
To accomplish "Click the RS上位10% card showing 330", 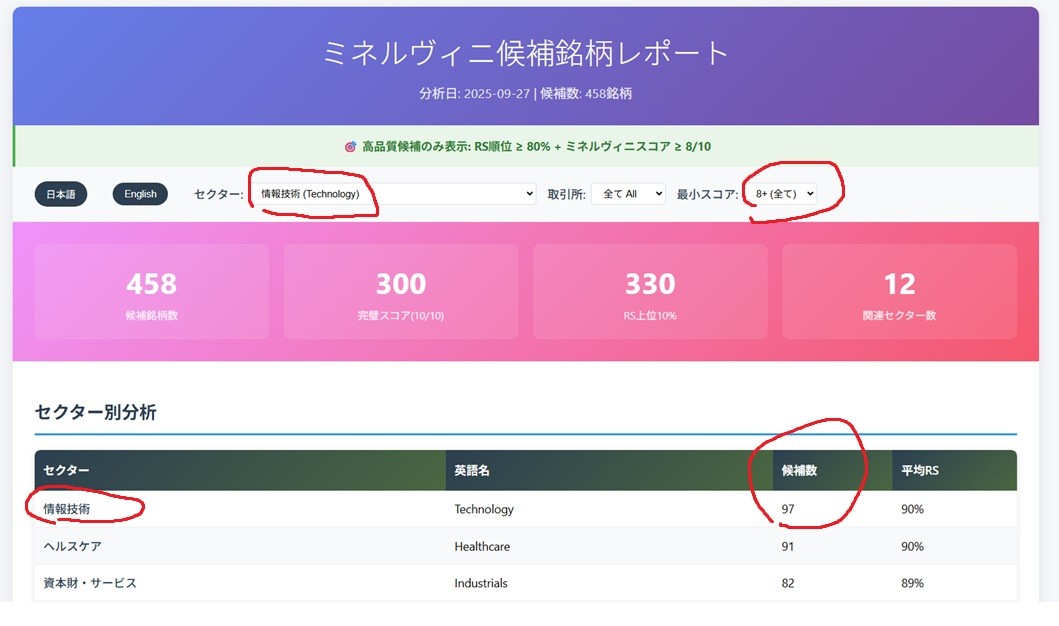I will click(x=650, y=292).
